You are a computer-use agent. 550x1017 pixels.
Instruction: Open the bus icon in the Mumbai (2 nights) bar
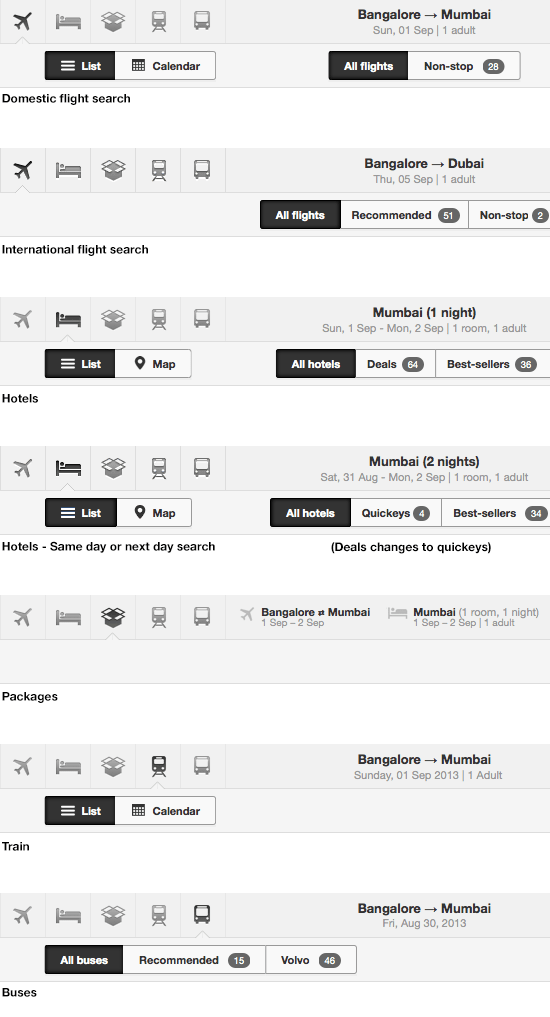point(202,468)
